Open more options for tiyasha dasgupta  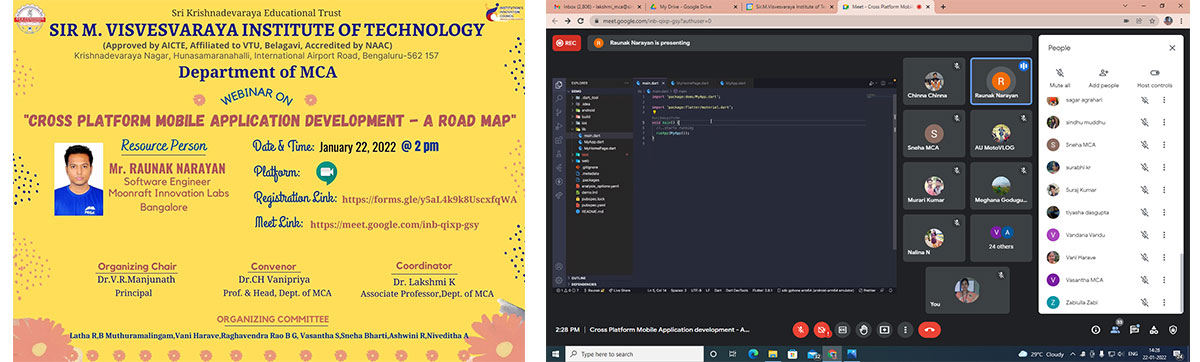point(1164,211)
